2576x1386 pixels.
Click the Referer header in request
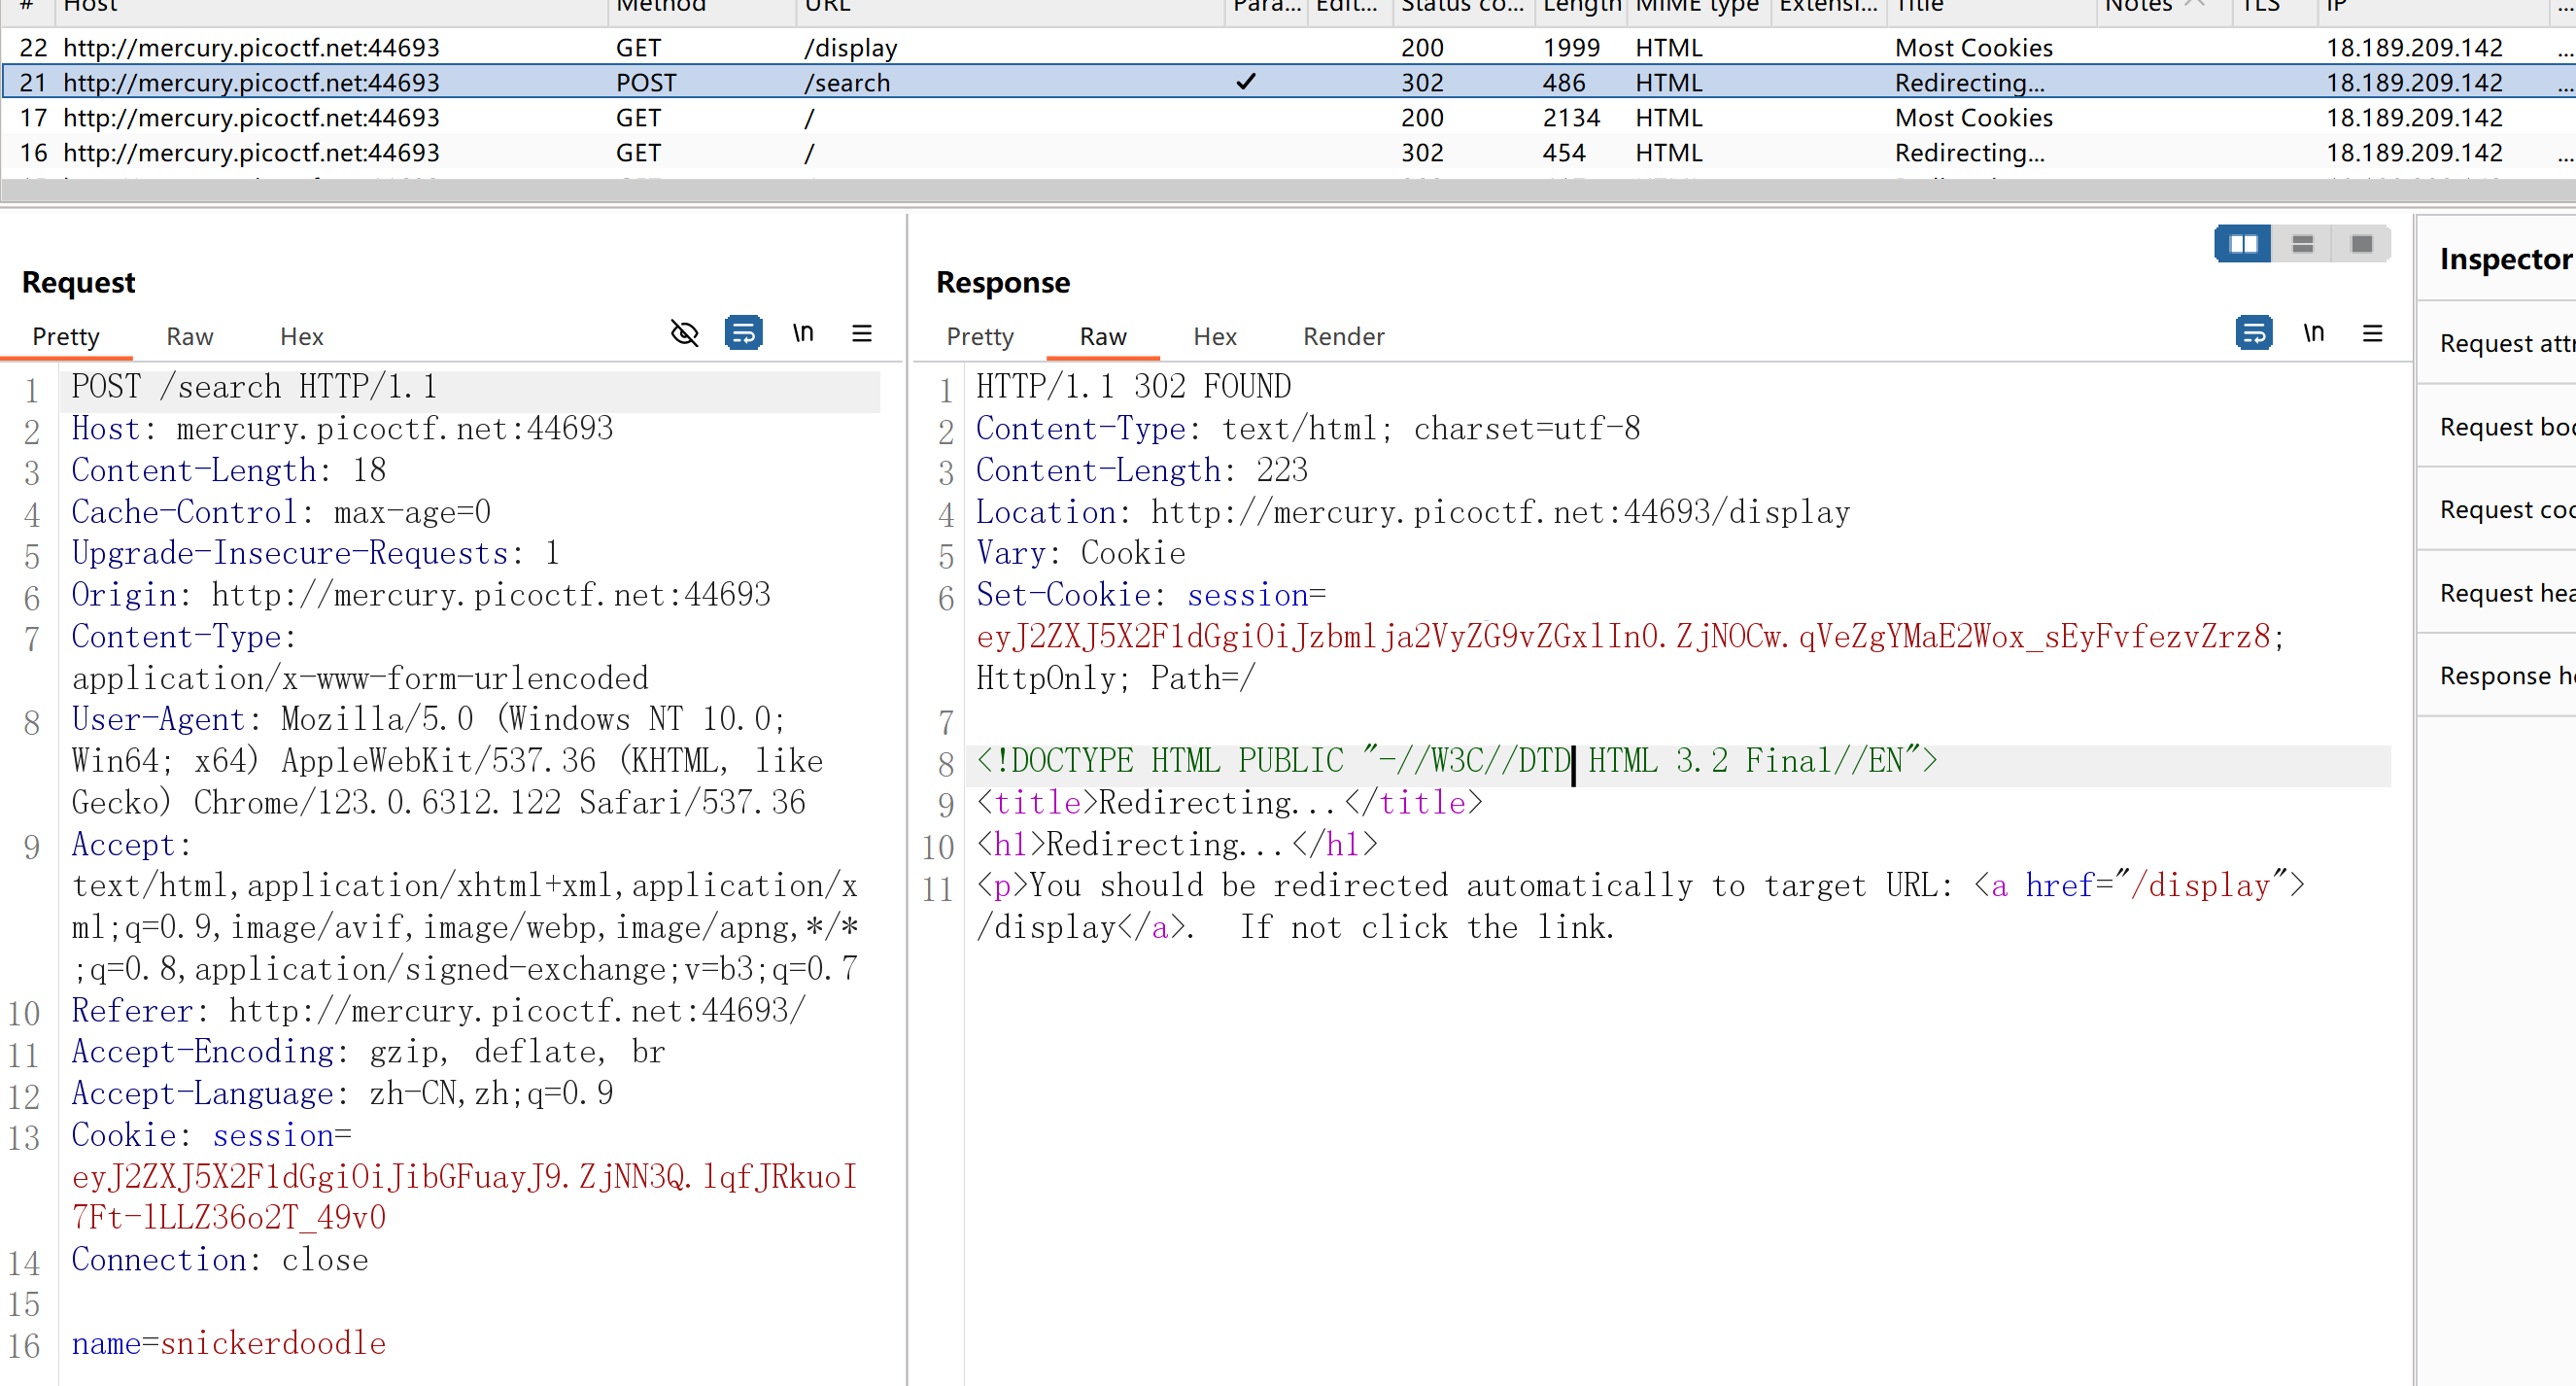[x=438, y=1011]
